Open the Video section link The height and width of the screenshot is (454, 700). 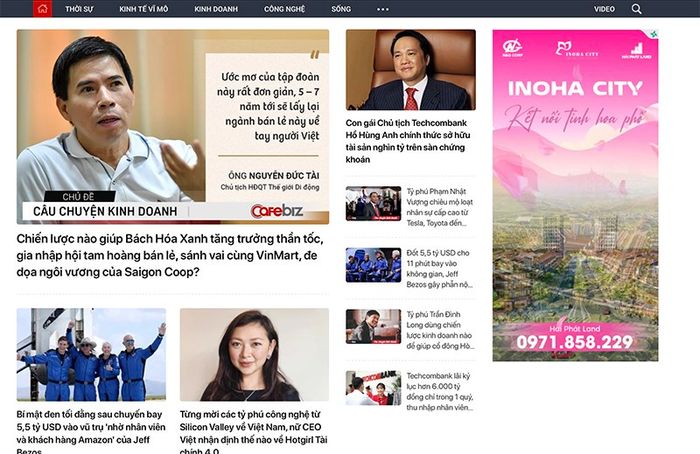604,9
